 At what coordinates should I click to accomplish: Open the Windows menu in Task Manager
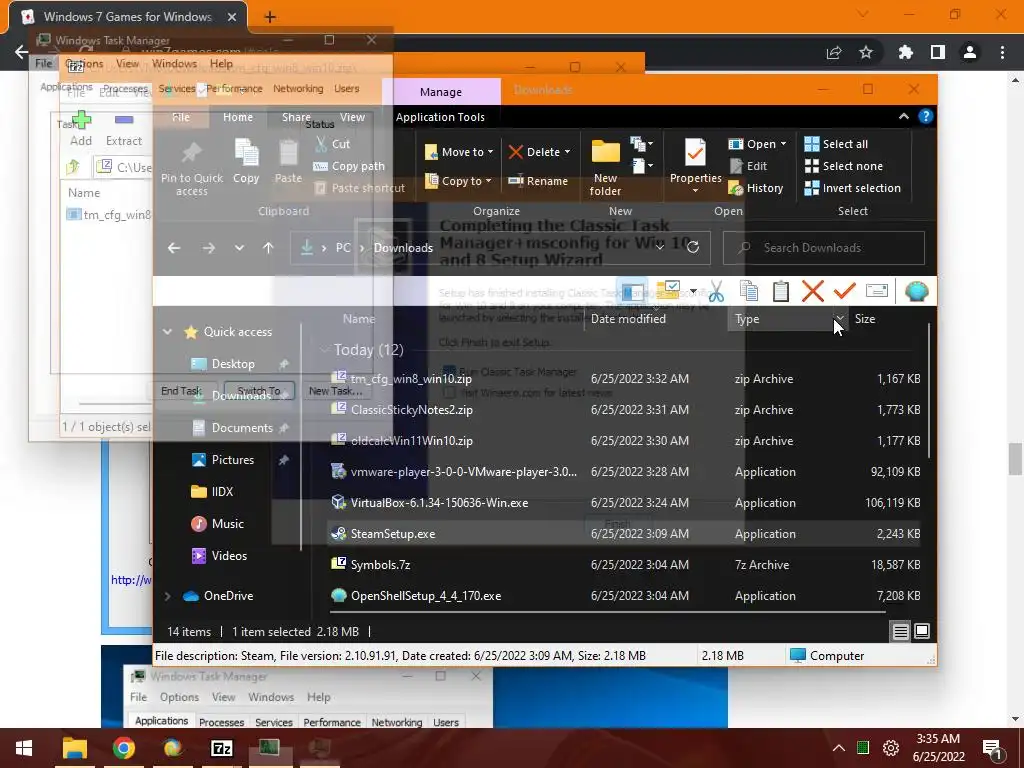click(174, 63)
